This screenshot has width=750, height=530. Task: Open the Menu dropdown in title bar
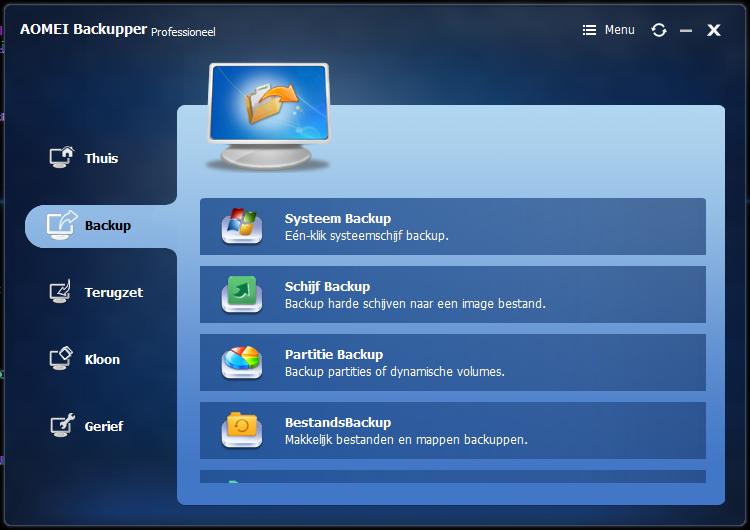tap(608, 30)
